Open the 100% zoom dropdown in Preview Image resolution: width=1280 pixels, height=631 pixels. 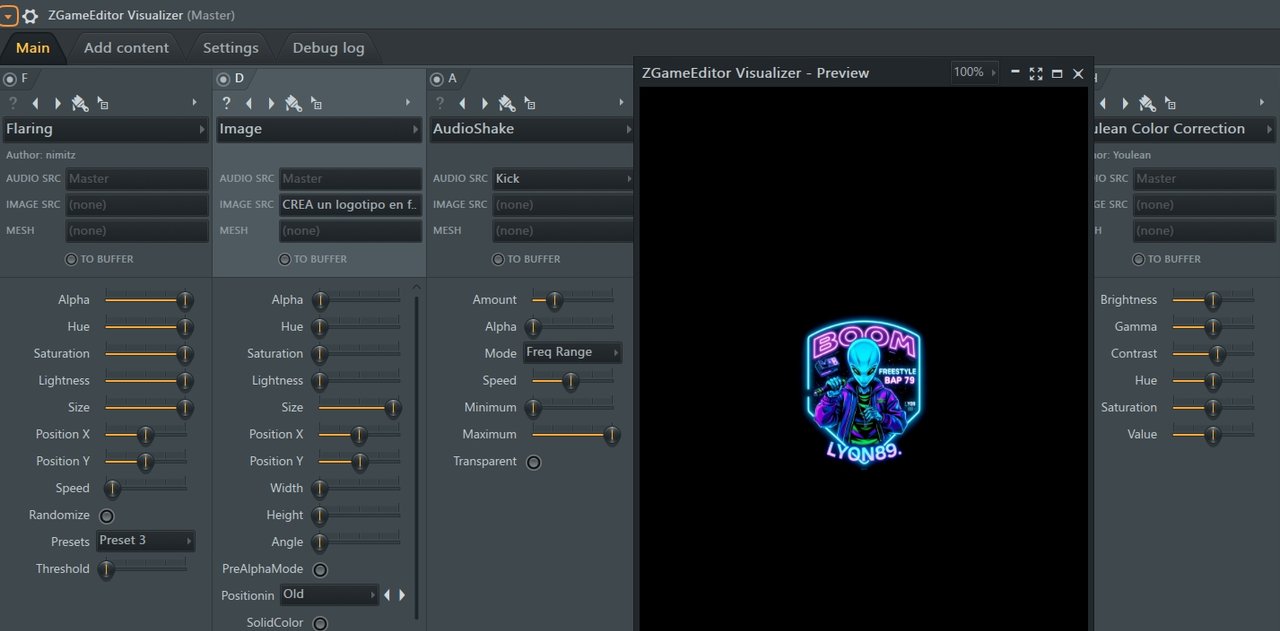(975, 72)
